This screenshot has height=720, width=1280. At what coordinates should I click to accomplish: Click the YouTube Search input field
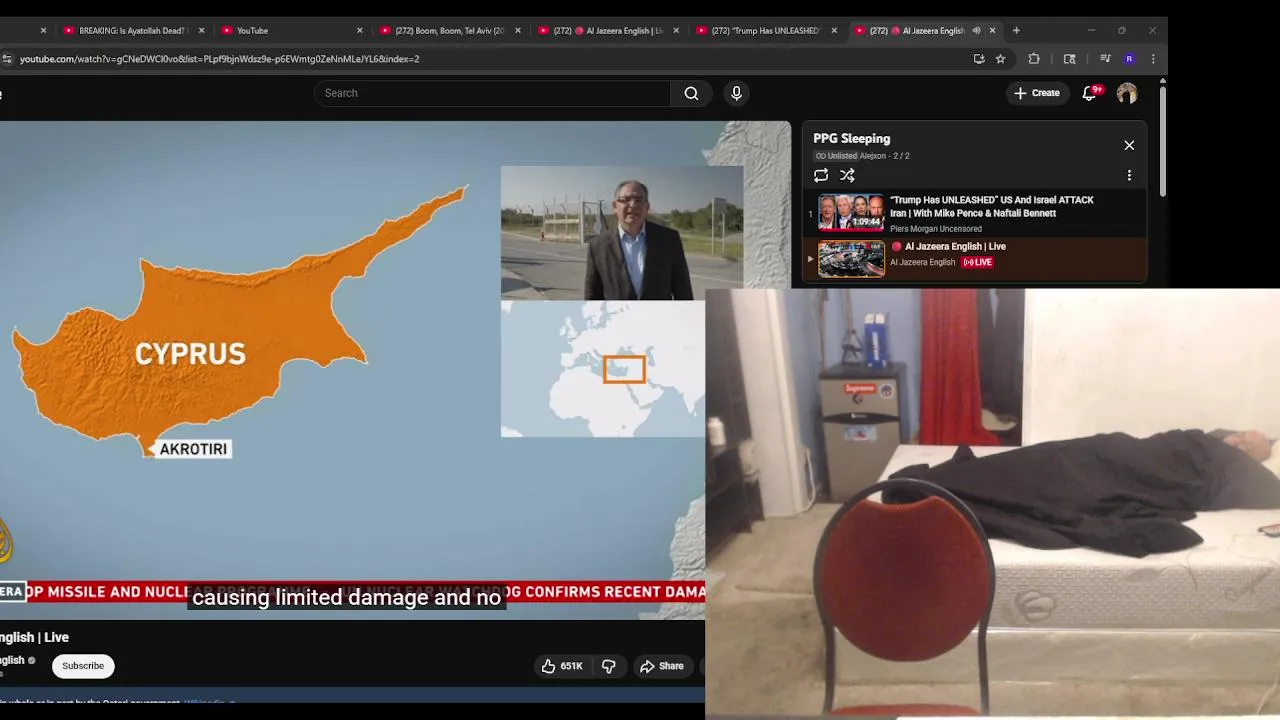pyautogui.click(x=492, y=93)
